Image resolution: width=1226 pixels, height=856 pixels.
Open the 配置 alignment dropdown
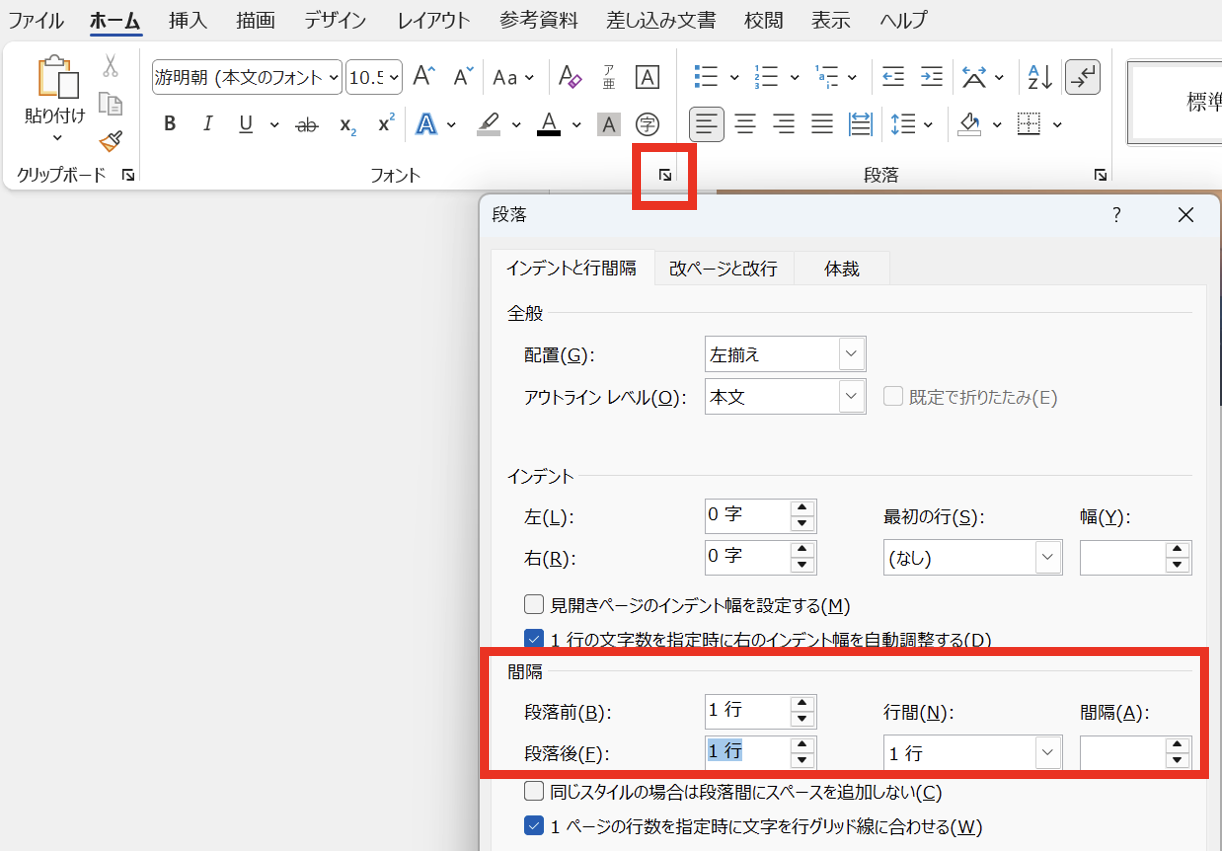(850, 354)
